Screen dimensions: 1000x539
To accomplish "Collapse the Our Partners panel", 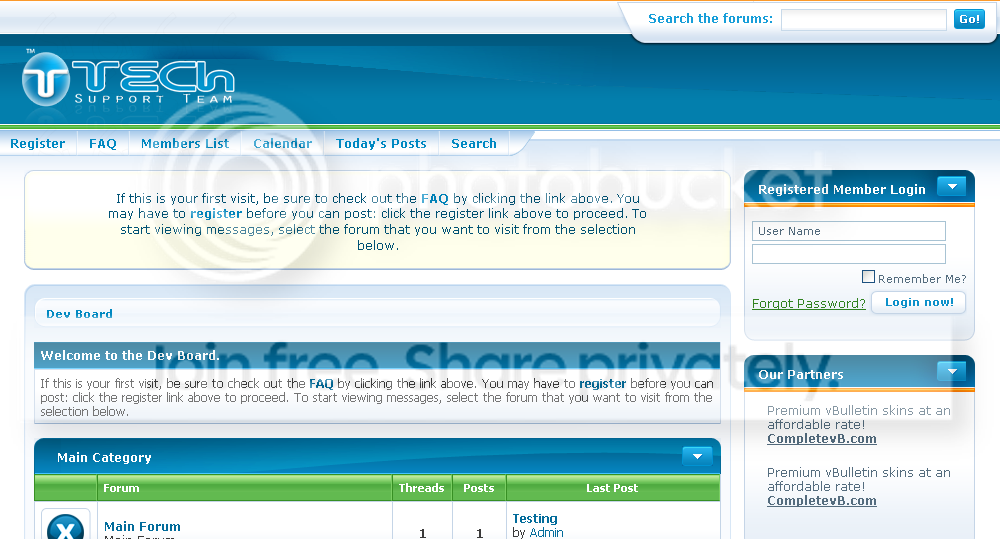I will point(952,371).
